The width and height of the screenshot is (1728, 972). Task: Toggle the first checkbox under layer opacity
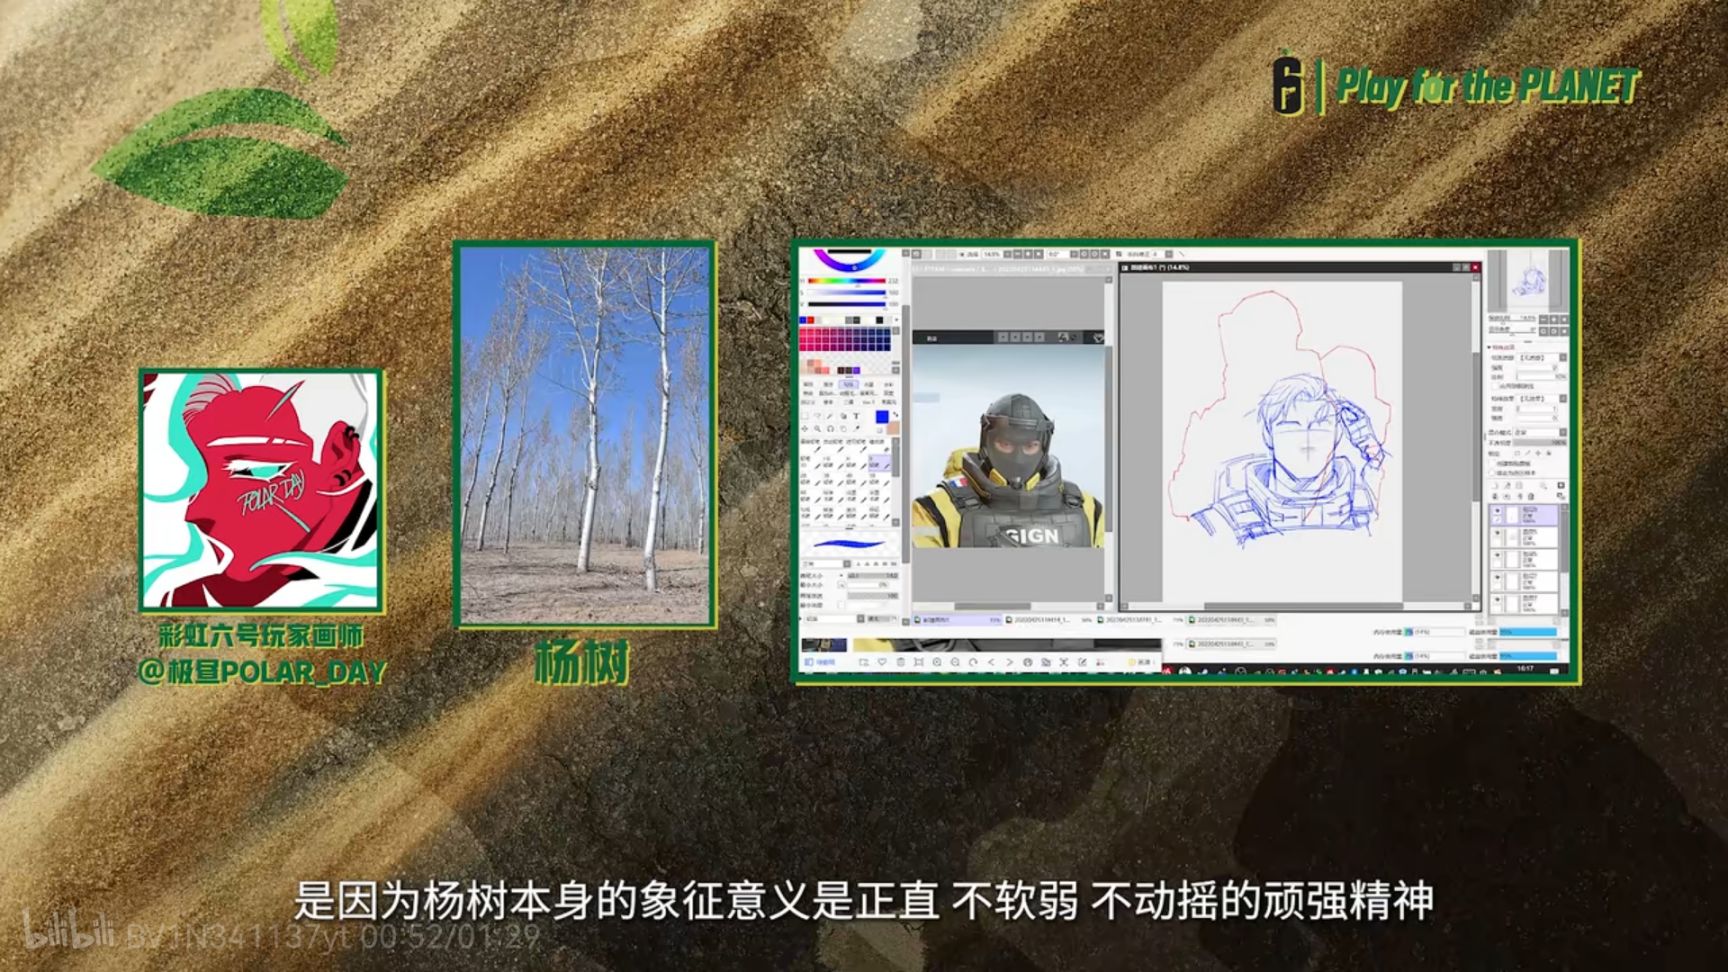(1492, 463)
